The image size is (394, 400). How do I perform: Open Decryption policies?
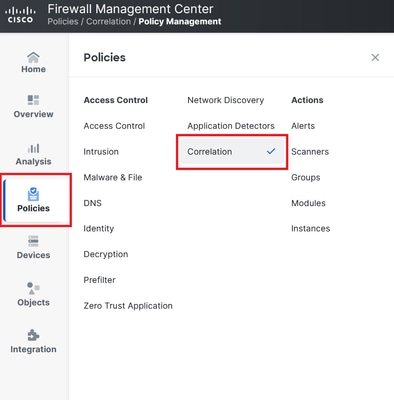pyautogui.click(x=106, y=254)
